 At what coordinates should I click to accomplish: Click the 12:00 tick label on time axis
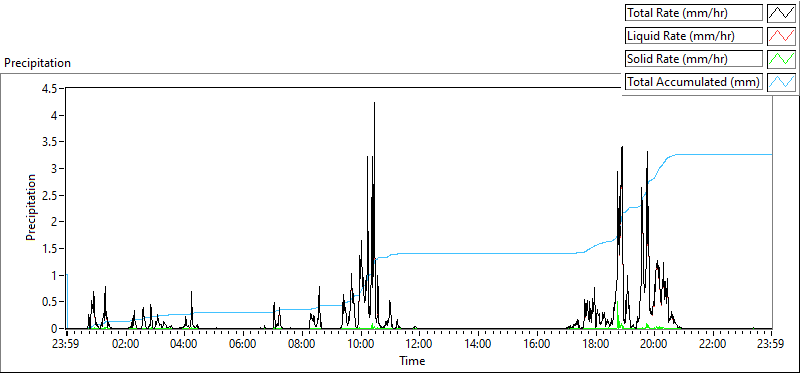coord(419,343)
